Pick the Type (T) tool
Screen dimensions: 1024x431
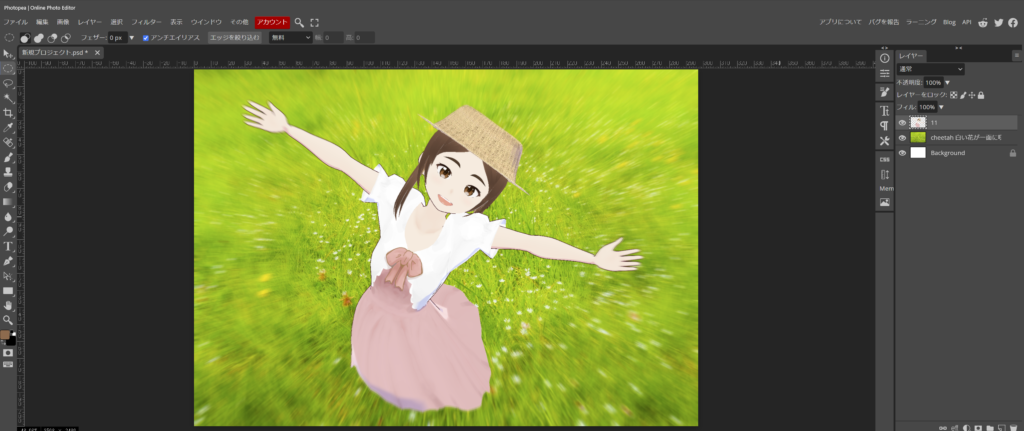[8, 245]
